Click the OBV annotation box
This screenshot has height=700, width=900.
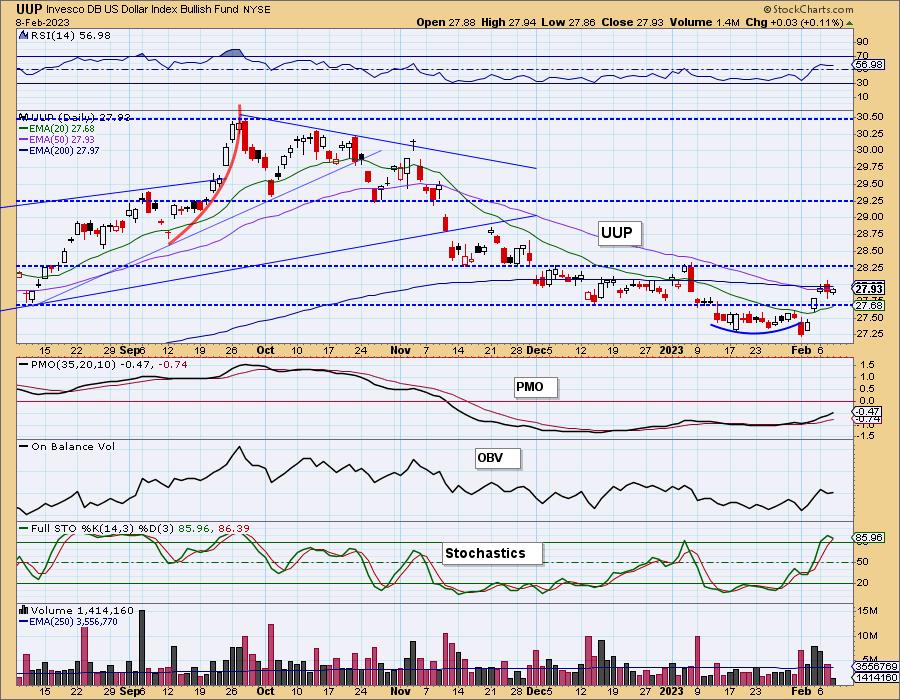(497, 458)
